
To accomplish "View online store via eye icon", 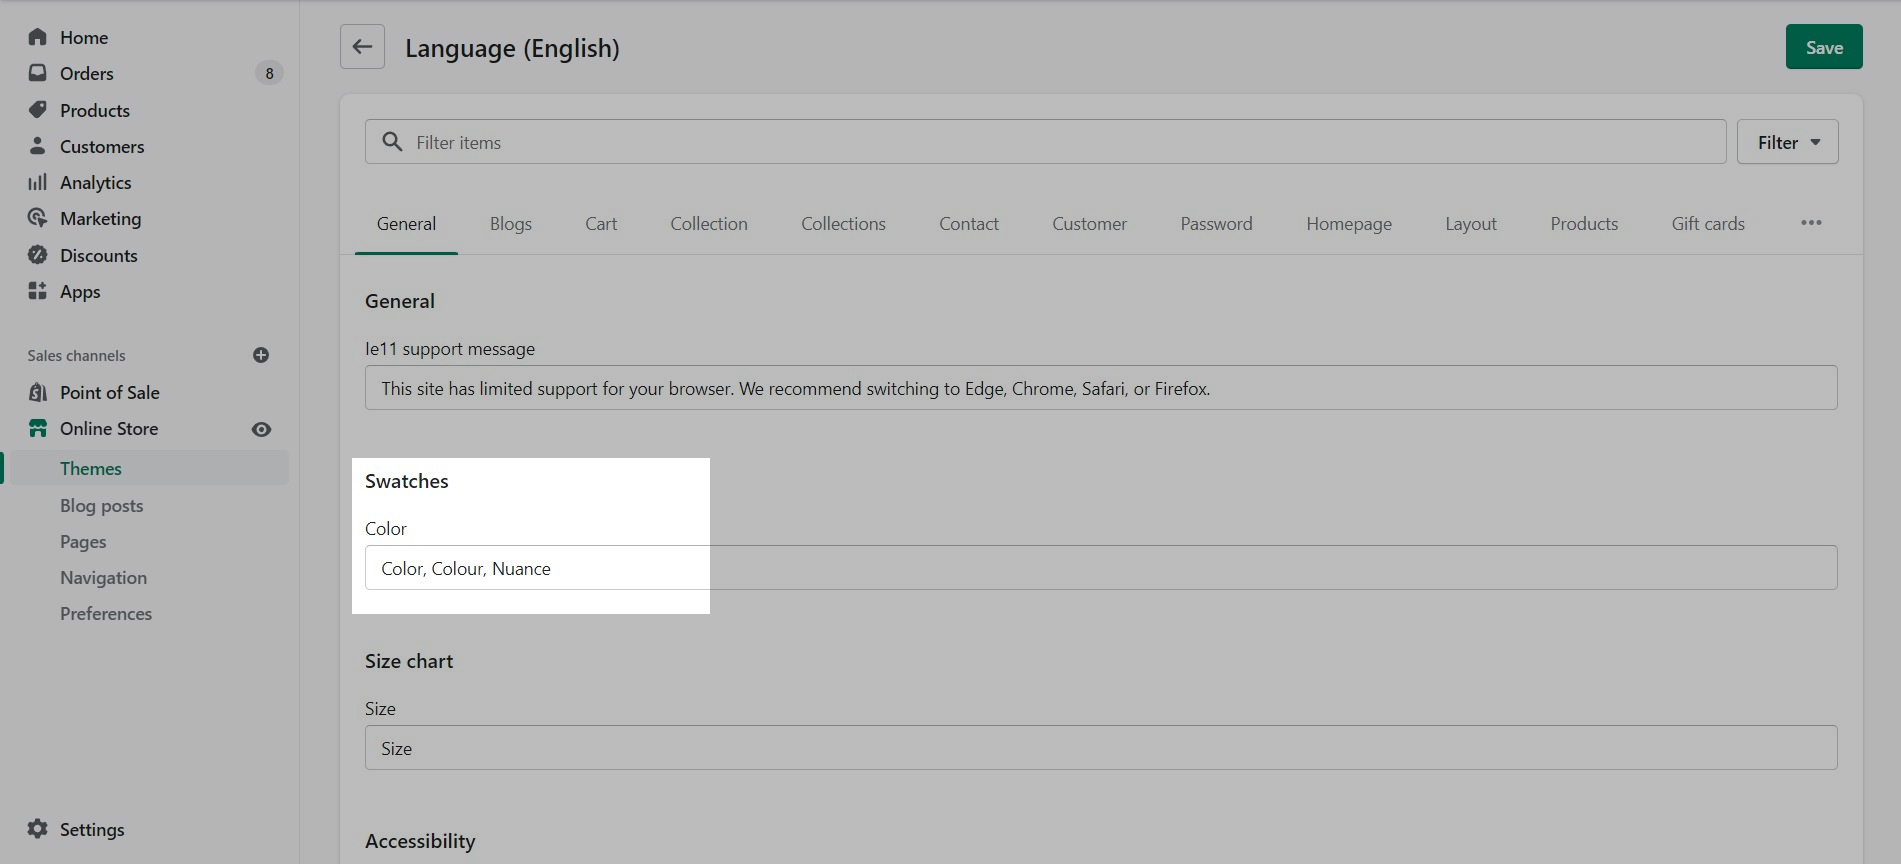I will click(261, 429).
